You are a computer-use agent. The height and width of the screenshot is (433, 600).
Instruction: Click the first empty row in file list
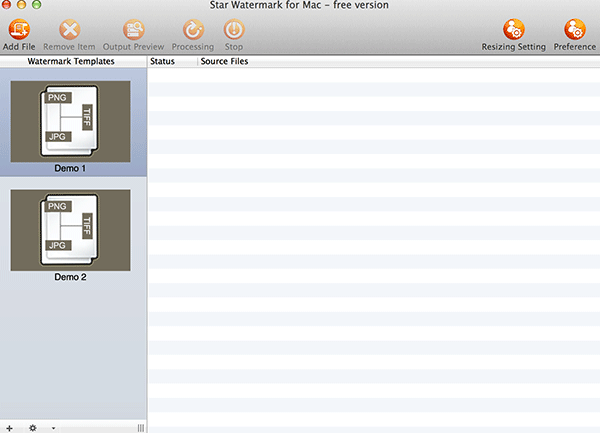tap(373, 74)
